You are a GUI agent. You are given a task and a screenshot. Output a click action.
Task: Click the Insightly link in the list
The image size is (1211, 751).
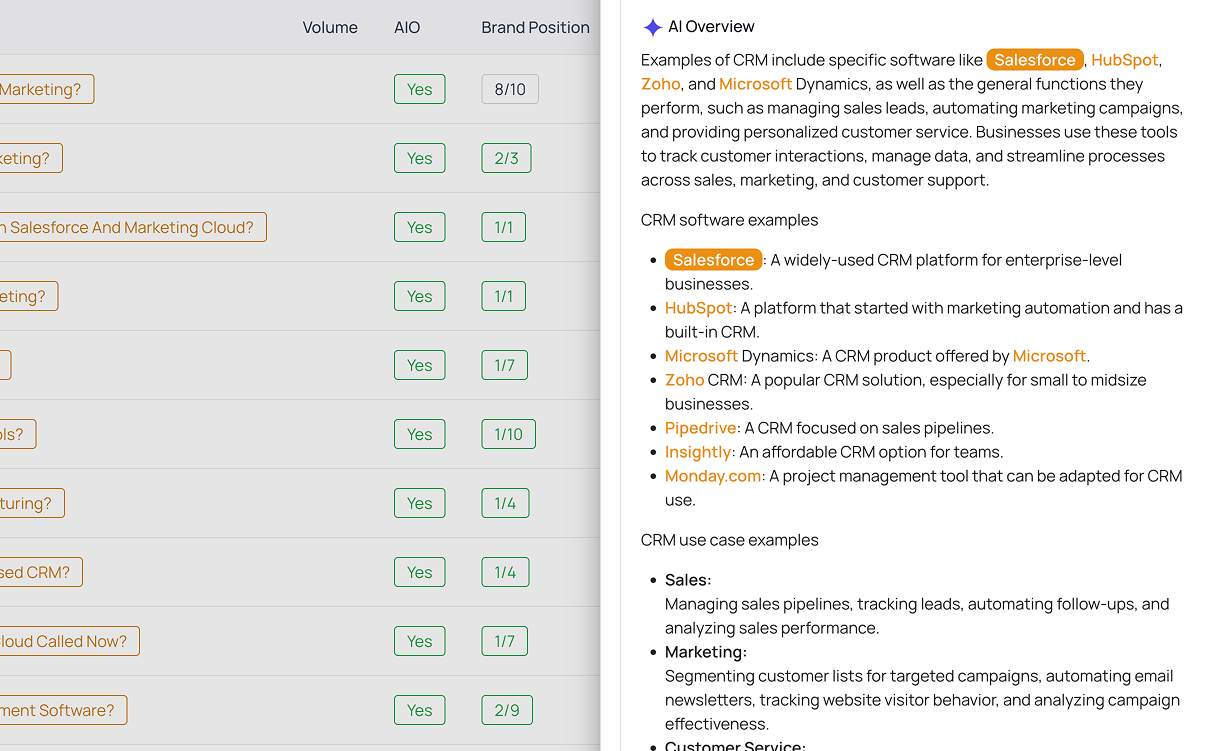[x=698, y=452]
